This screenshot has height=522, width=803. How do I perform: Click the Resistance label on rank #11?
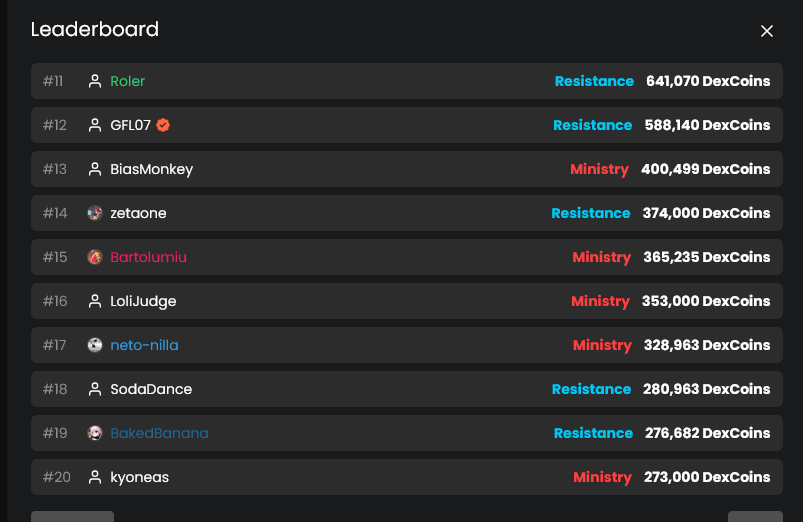pyautogui.click(x=594, y=81)
